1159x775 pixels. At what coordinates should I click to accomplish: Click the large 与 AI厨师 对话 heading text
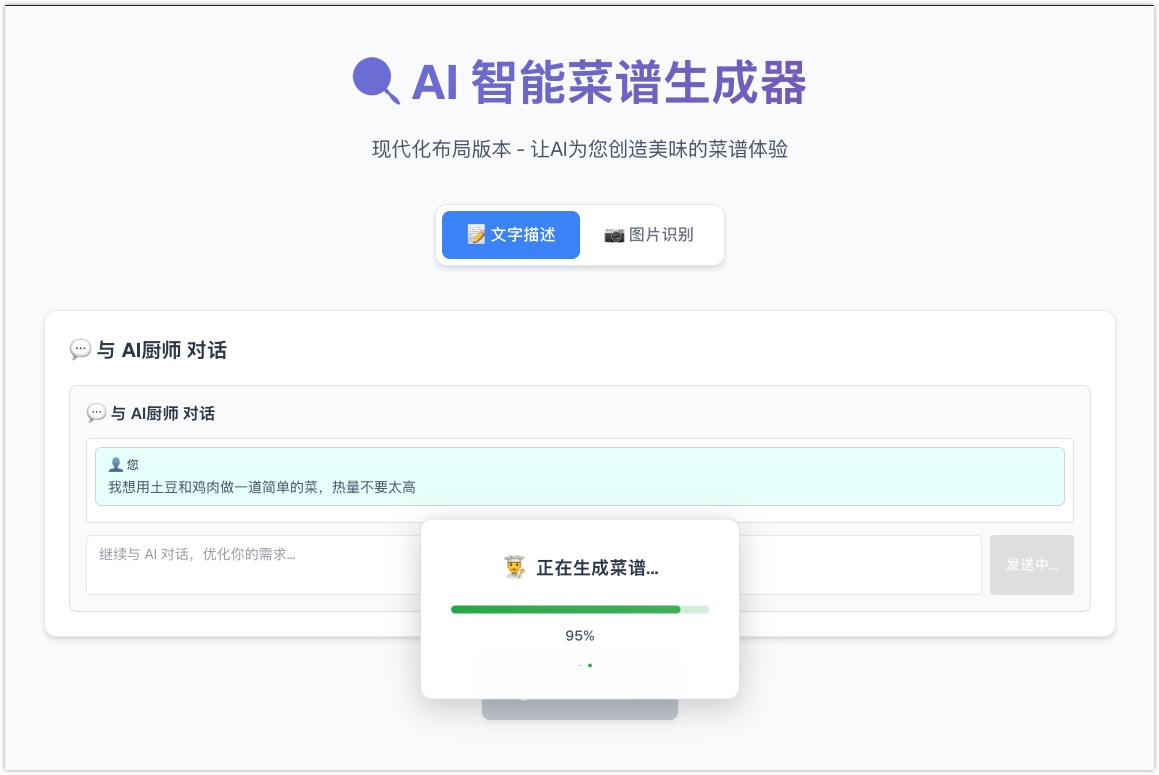coord(161,350)
